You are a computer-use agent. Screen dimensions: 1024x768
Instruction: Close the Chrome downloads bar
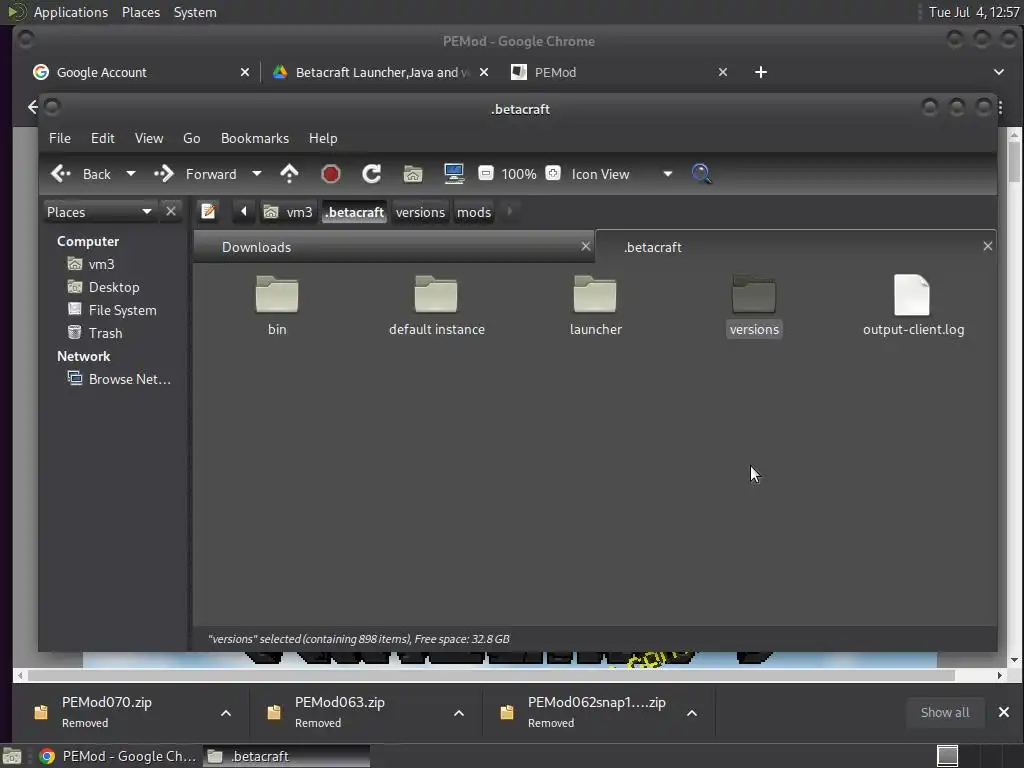[1004, 712]
